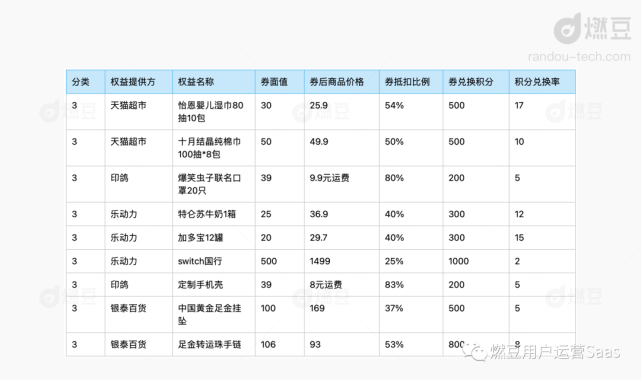Click the 权益提供方 column header
The image size is (641, 380).
pyautogui.click(x=139, y=82)
